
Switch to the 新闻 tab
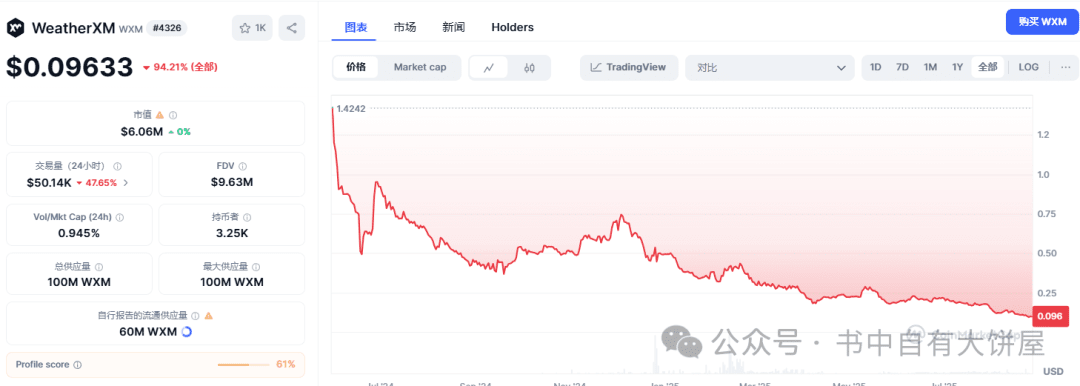tap(453, 28)
